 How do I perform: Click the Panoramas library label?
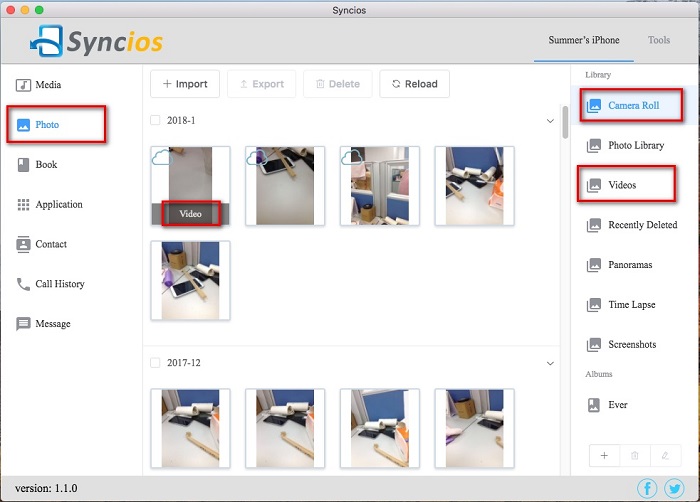(x=630, y=265)
